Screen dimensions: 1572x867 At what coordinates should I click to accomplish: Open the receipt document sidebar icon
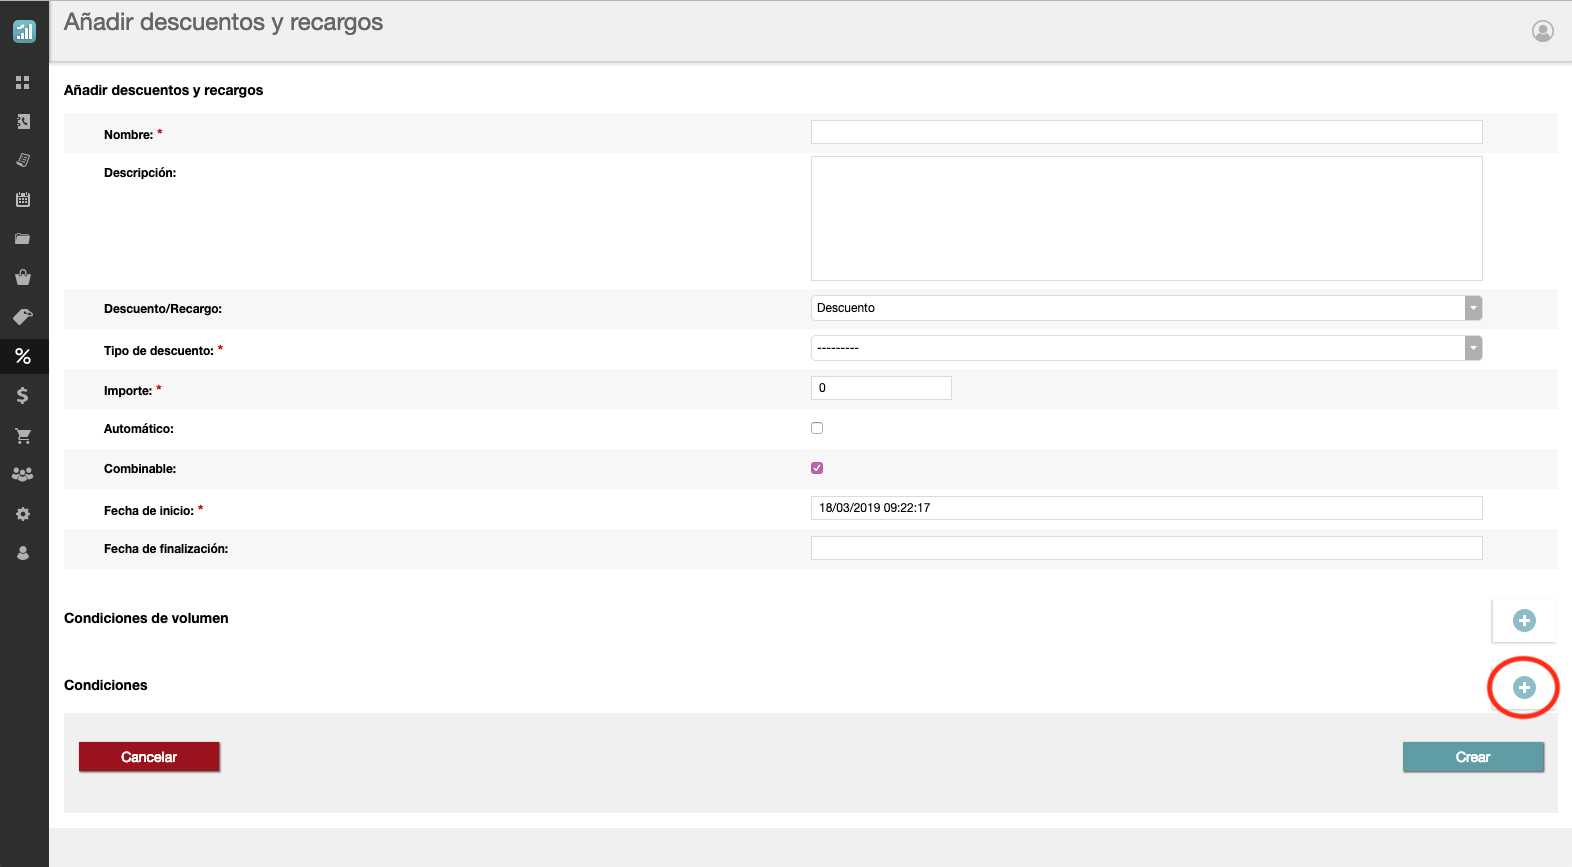[x=23, y=160]
